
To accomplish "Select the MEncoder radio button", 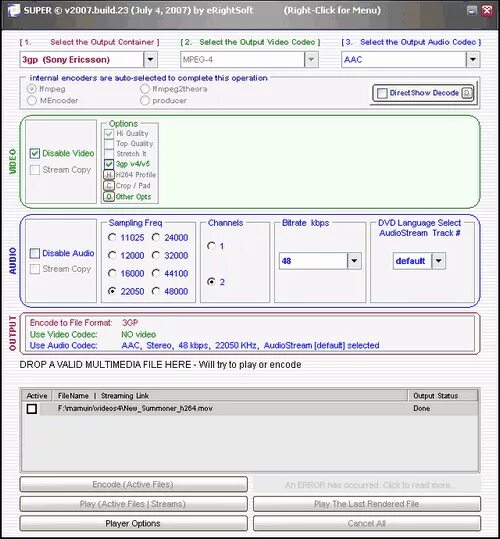I will [32, 100].
